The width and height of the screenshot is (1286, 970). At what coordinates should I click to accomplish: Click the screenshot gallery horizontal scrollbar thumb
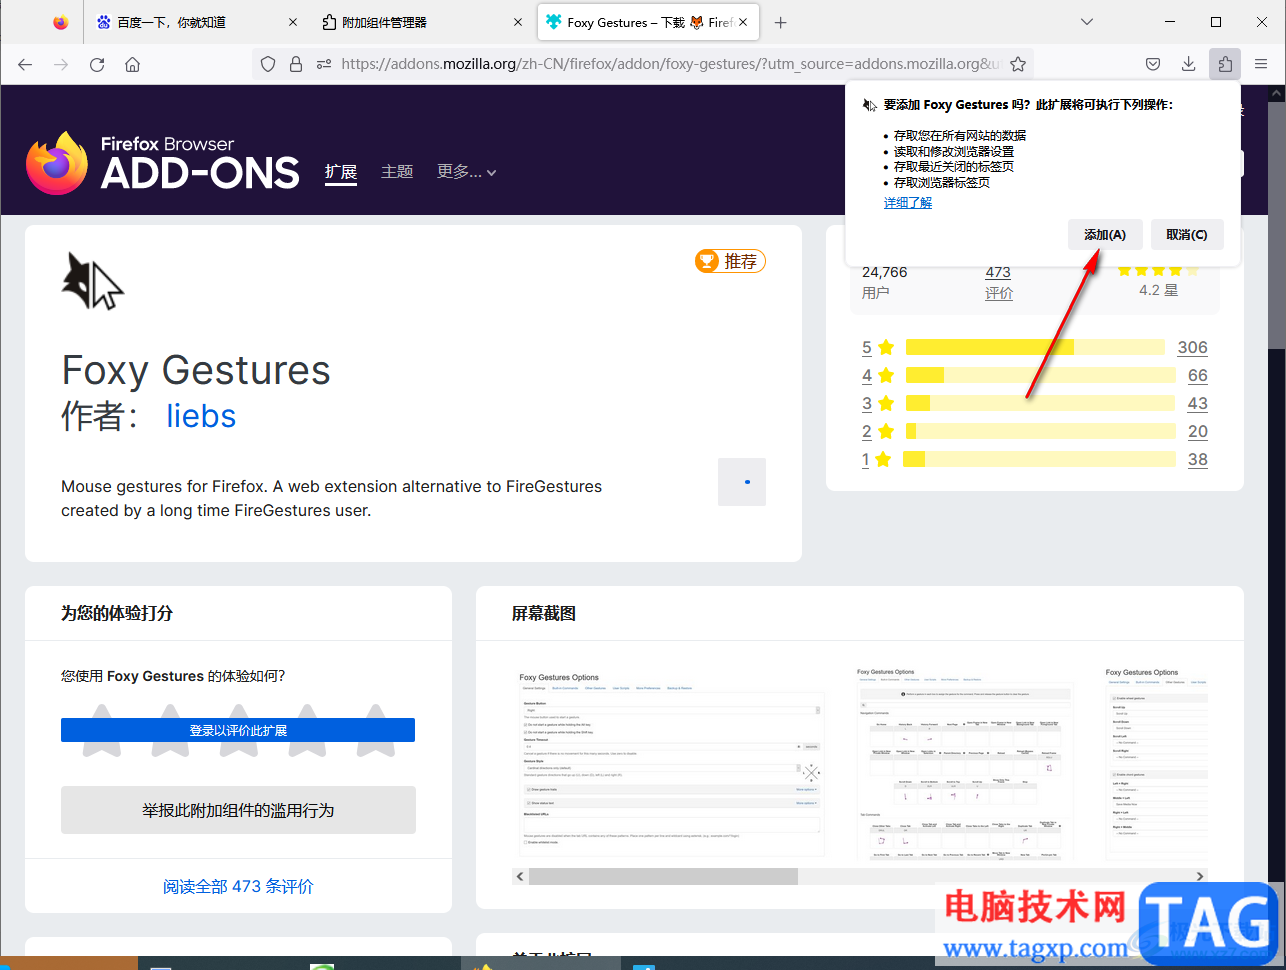point(663,876)
